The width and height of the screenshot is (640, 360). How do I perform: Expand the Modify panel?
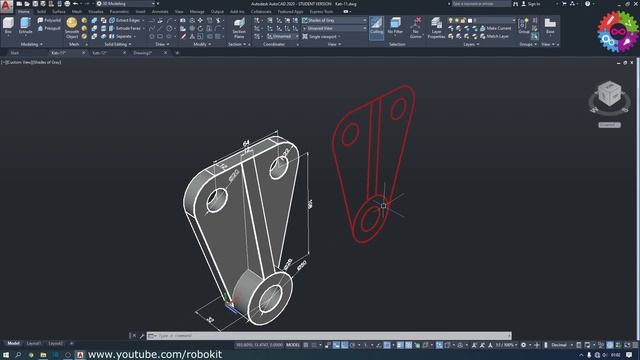point(202,44)
